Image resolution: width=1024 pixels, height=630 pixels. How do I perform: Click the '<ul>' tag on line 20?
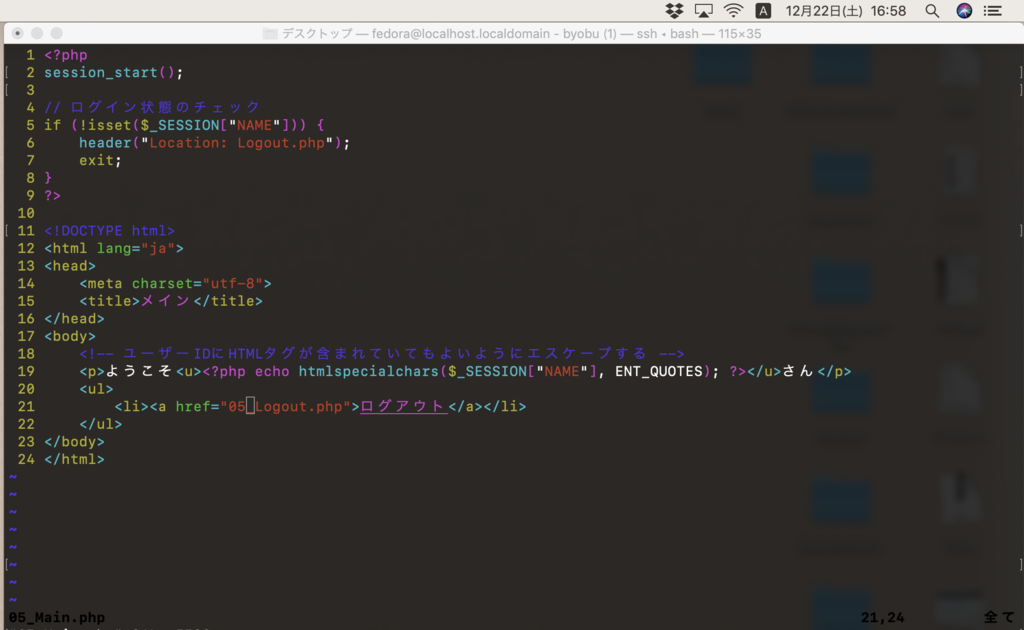coord(96,388)
